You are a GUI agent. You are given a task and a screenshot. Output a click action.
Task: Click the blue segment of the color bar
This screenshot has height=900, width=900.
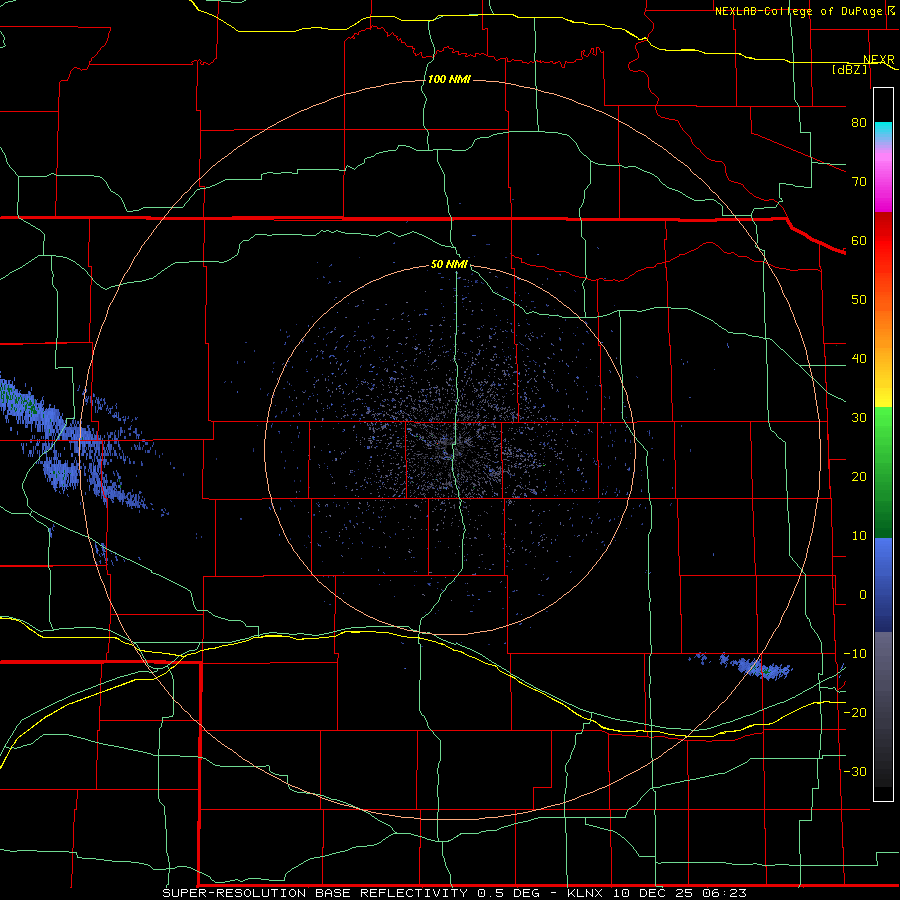(883, 584)
